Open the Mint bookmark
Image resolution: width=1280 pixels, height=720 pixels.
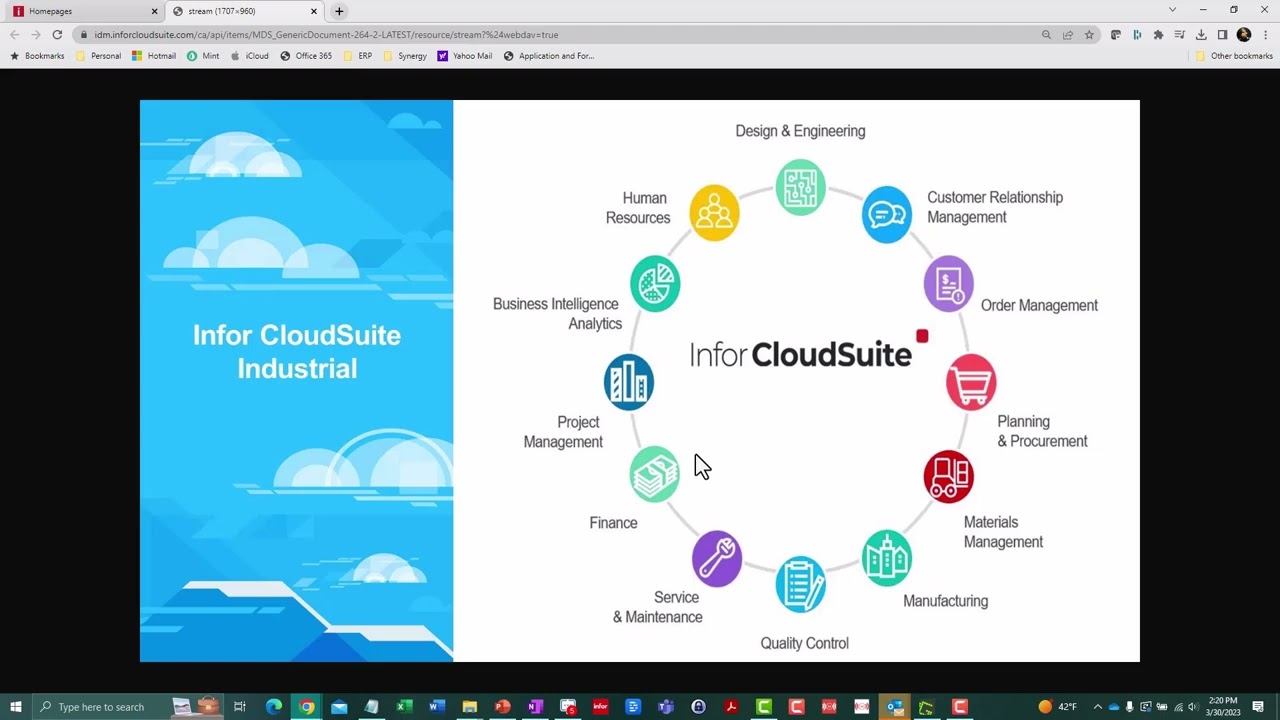pos(203,56)
